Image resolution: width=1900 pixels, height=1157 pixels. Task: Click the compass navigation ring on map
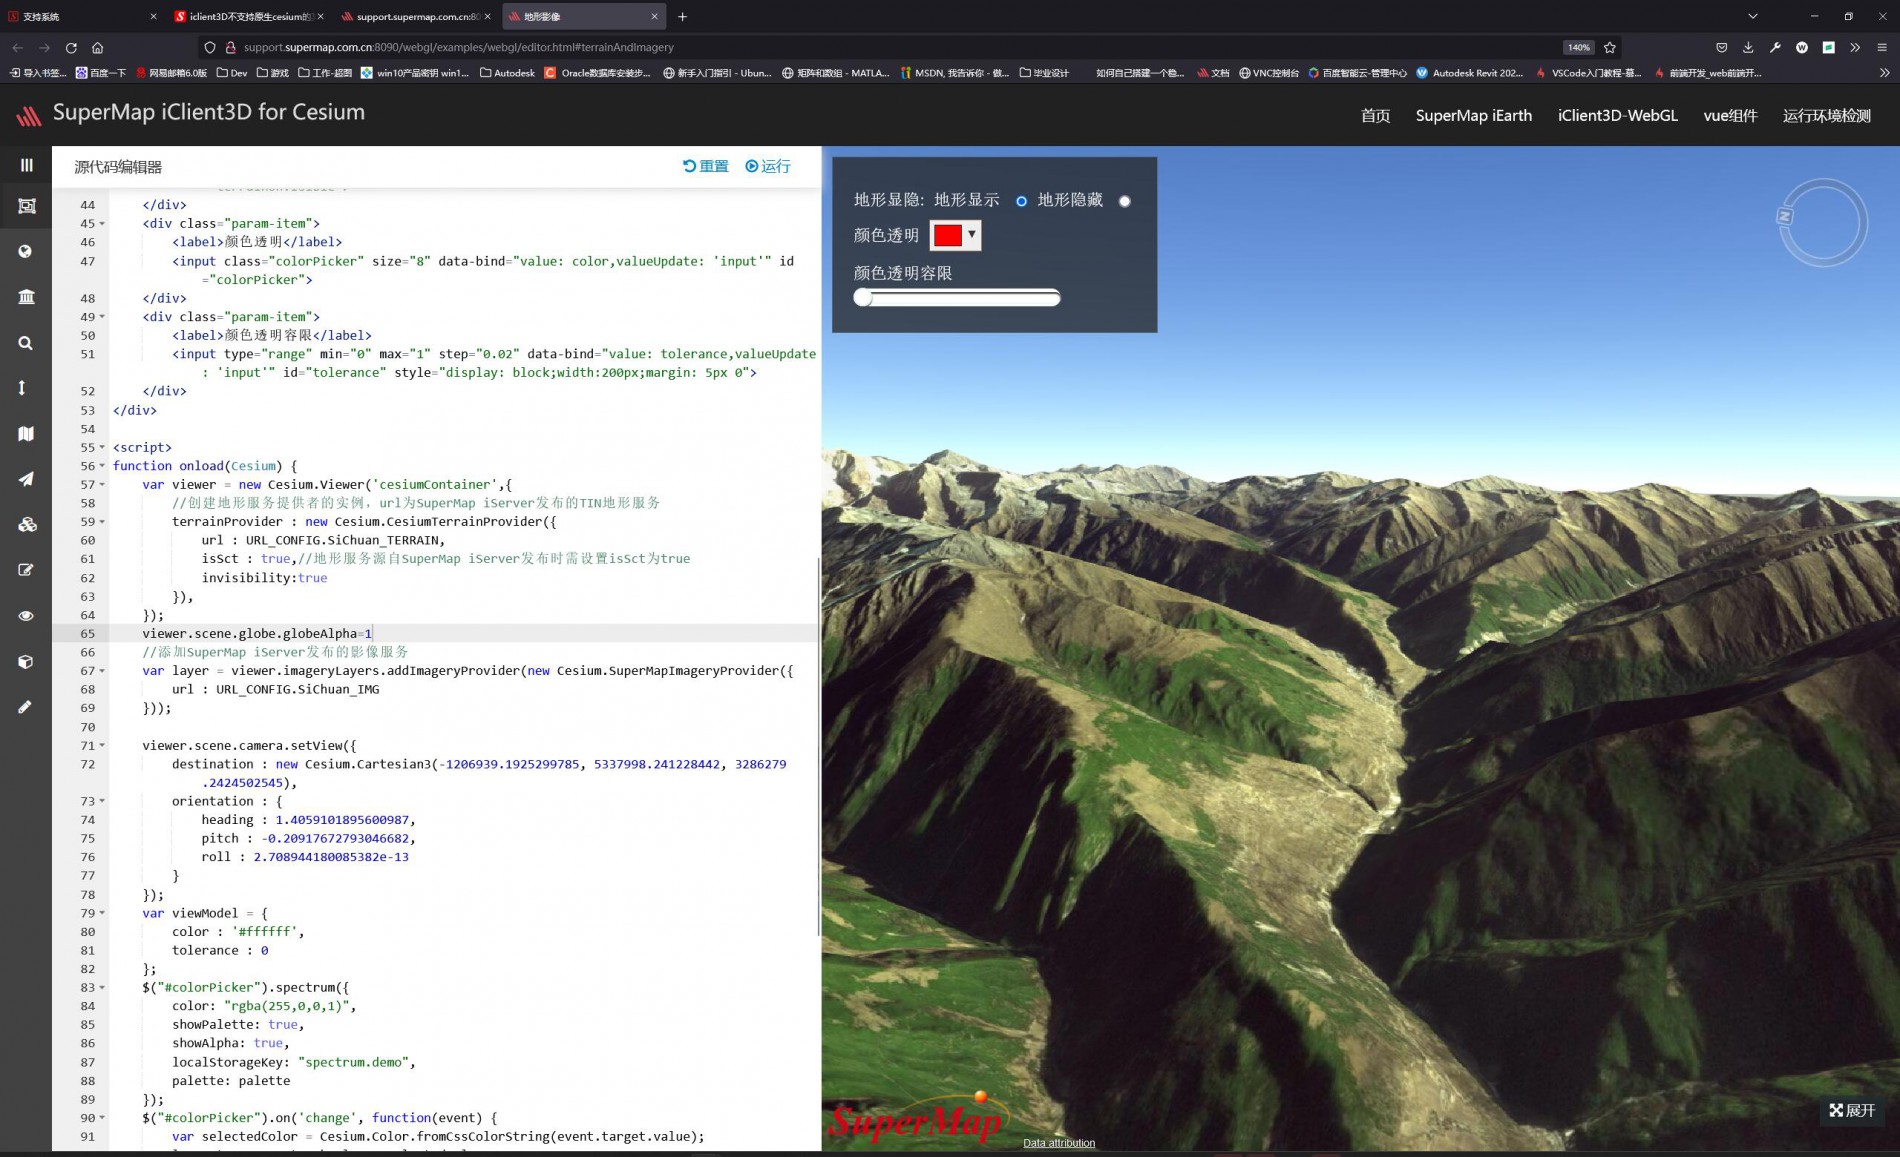coord(1822,222)
